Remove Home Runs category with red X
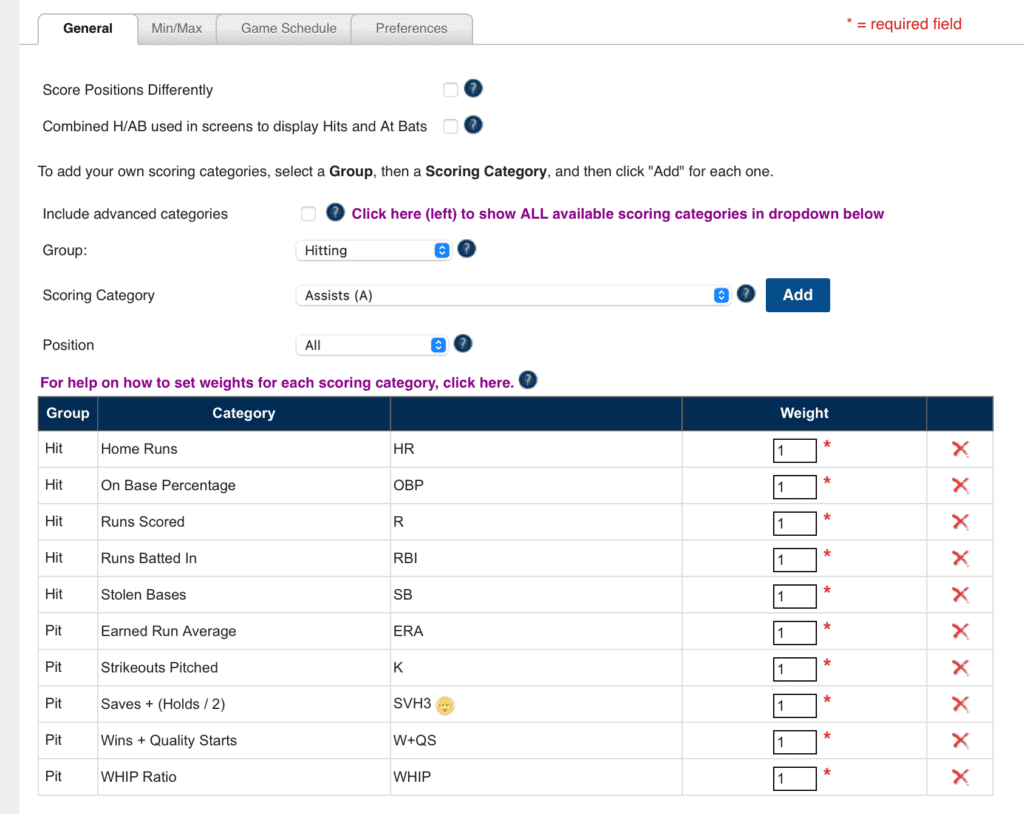This screenshot has height=814, width=1024. 960,449
